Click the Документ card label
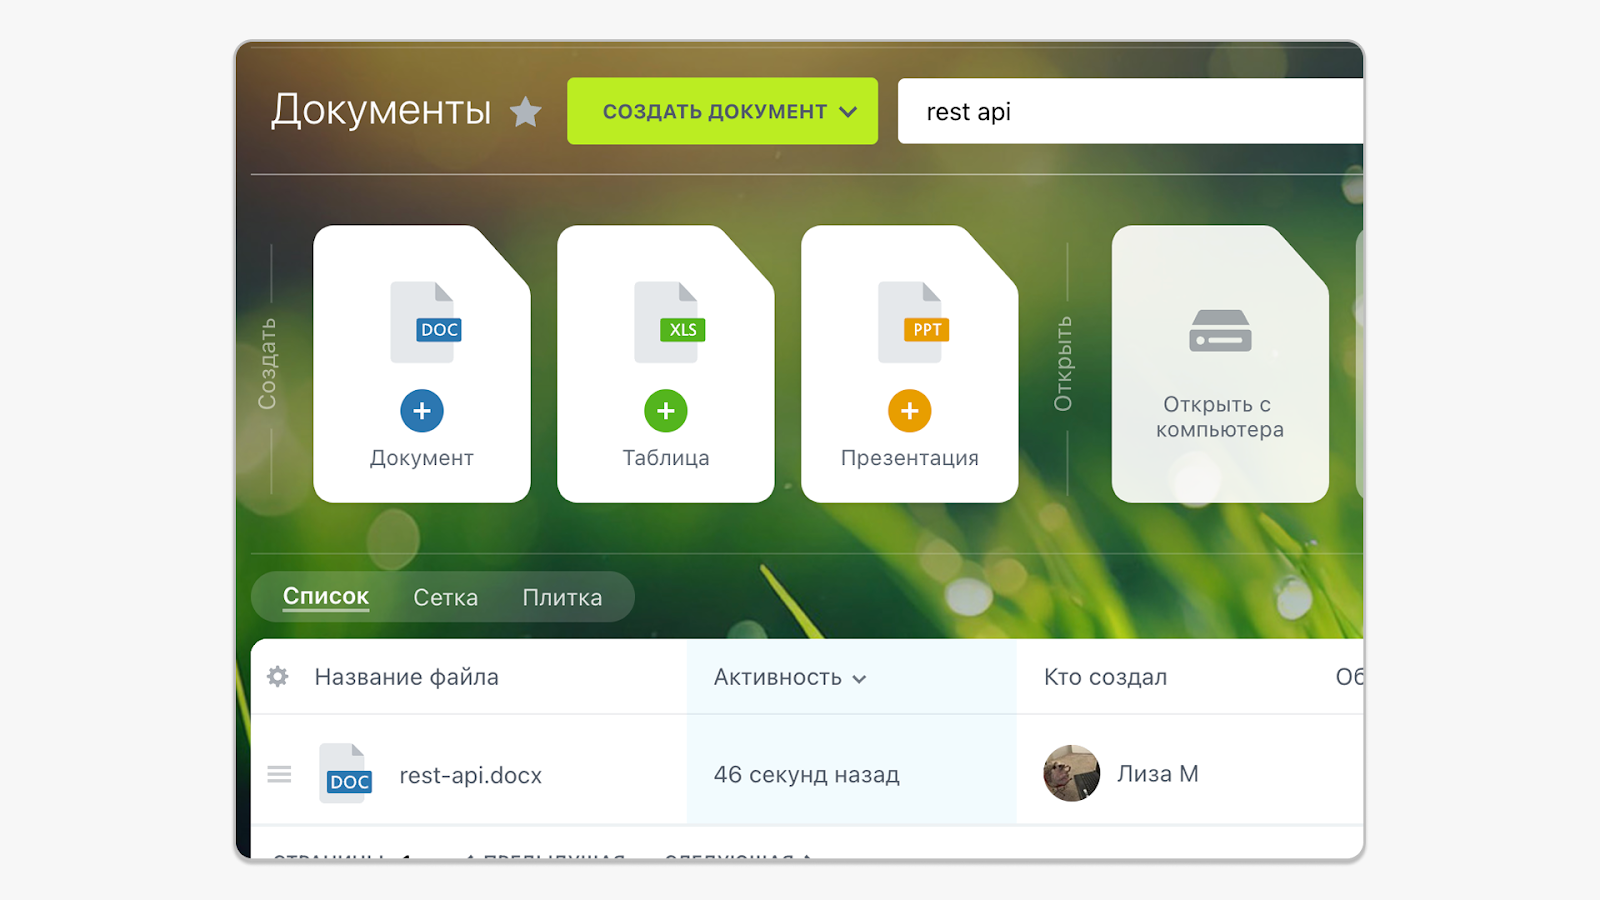Viewport: 1600px width, 900px height. [422, 458]
